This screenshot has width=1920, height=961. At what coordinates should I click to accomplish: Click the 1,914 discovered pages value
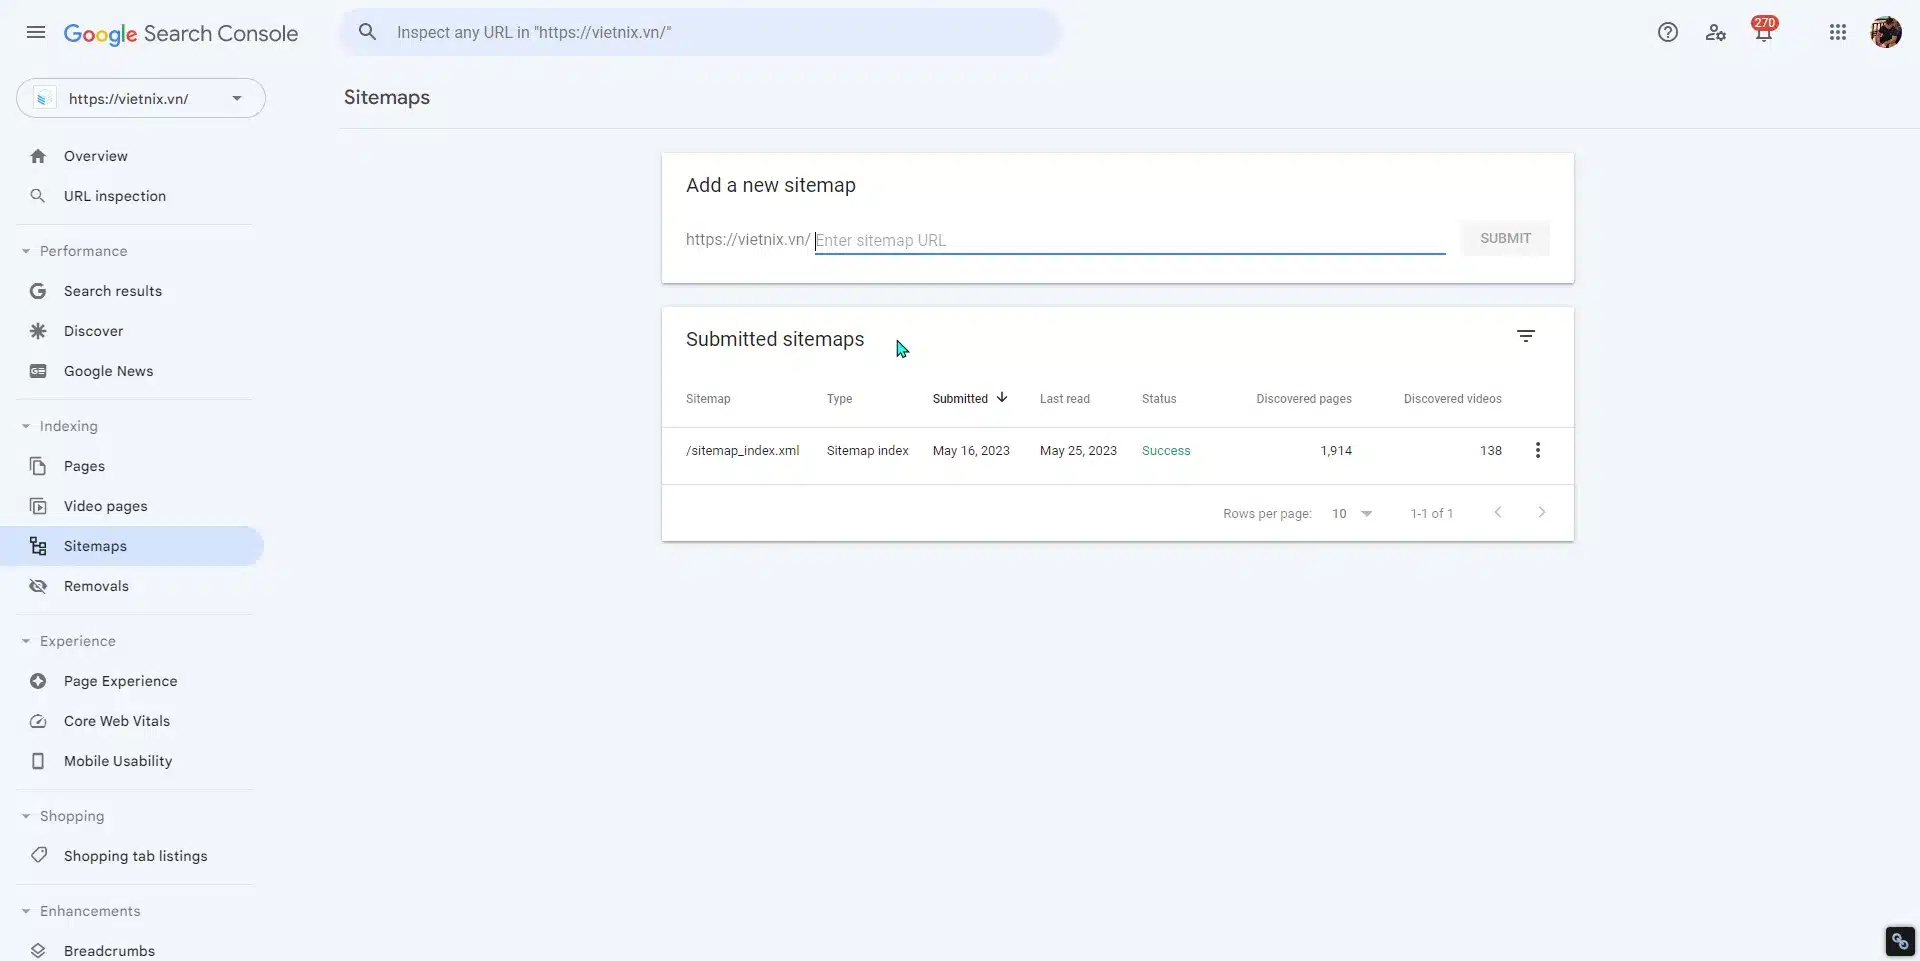1336,451
